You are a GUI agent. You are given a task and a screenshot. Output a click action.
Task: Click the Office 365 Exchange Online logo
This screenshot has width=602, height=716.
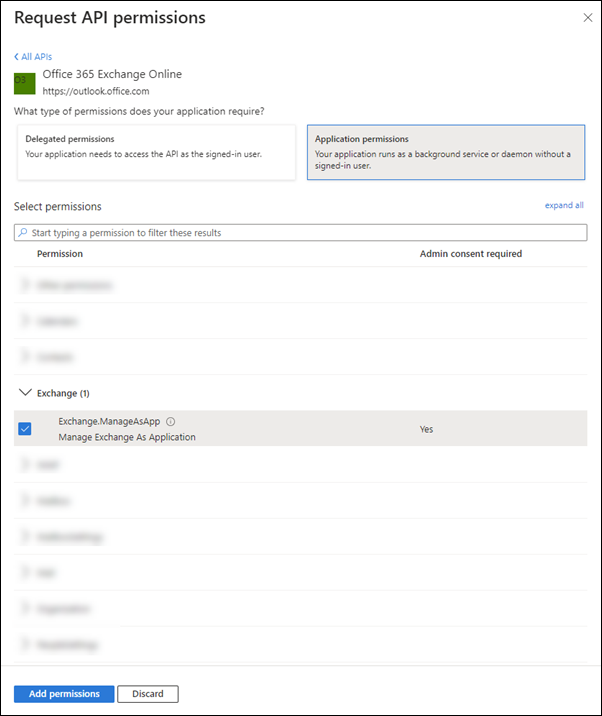click(x=24, y=82)
